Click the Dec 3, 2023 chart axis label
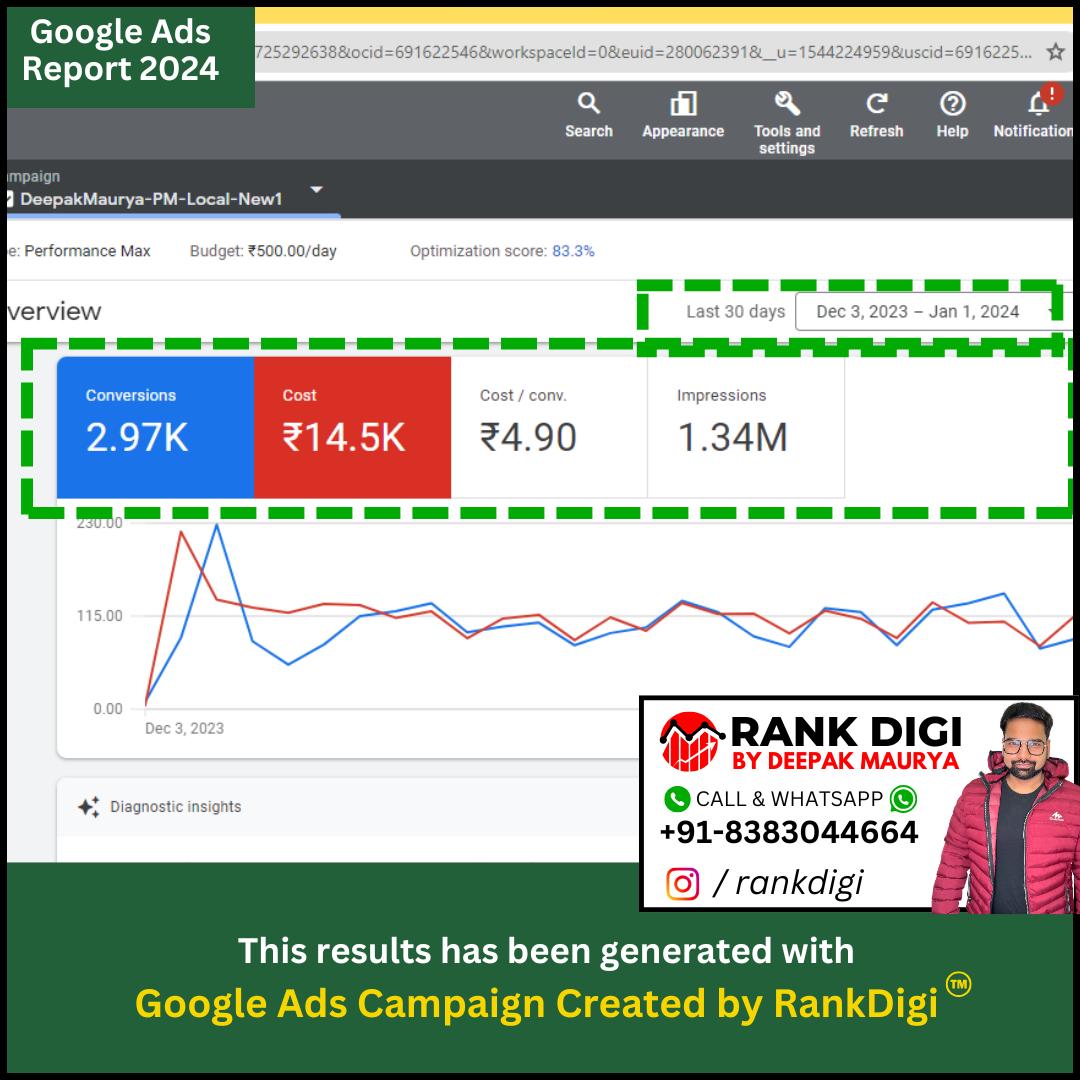 [184, 728]
